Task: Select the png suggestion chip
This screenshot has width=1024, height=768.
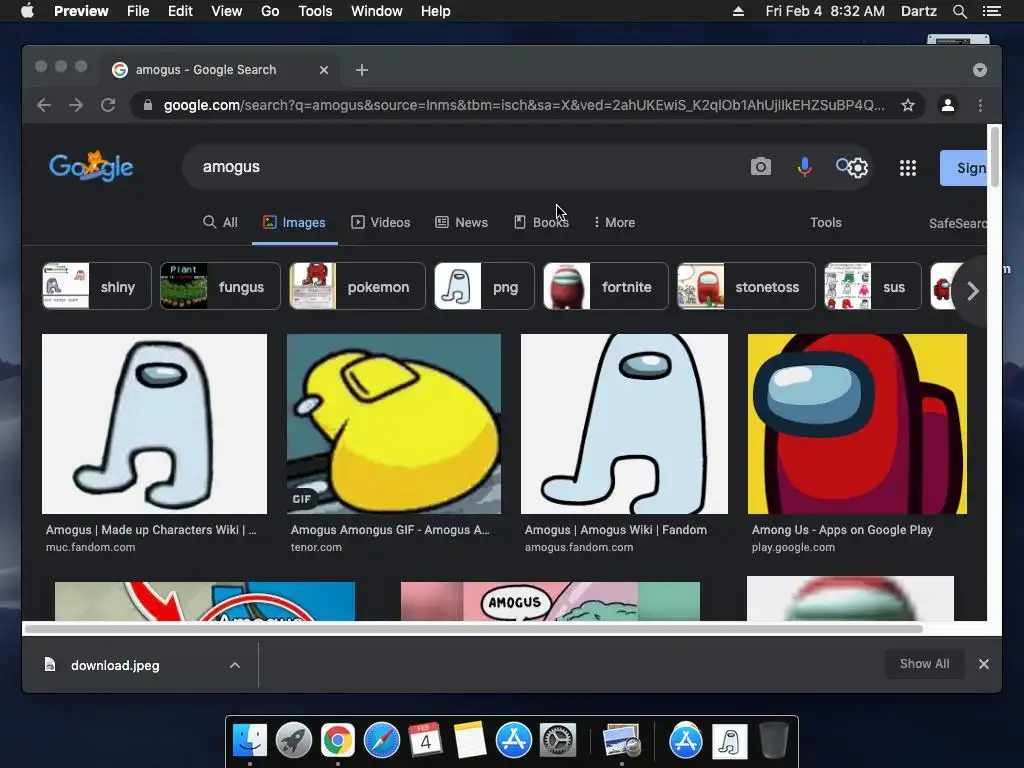Action: point(484,287)
